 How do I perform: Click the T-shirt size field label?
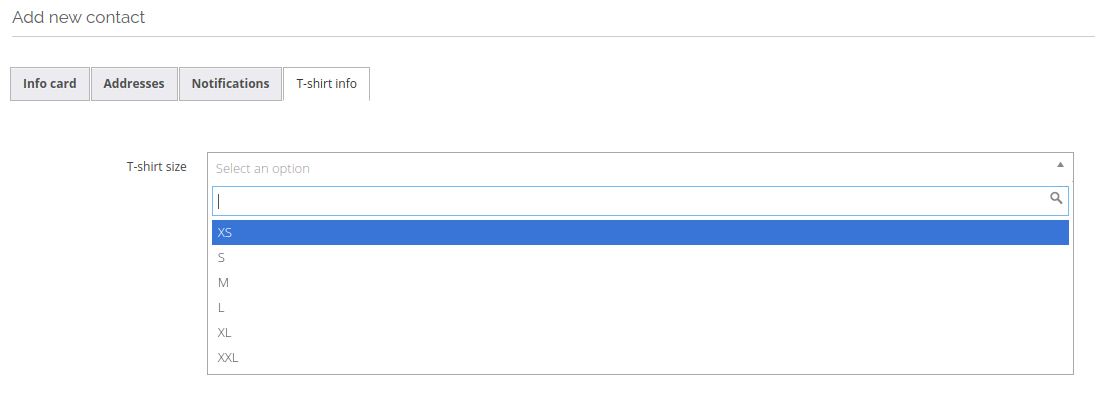156,167
